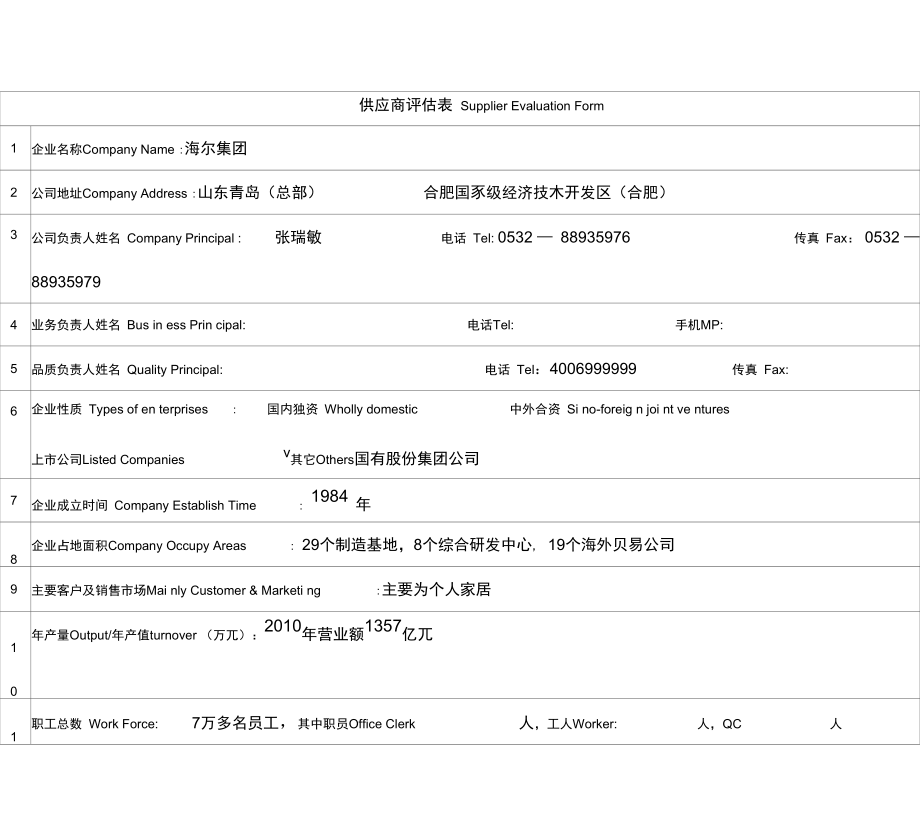Click the label 年产量Output/年产值turnover

(x=114, y=635)
